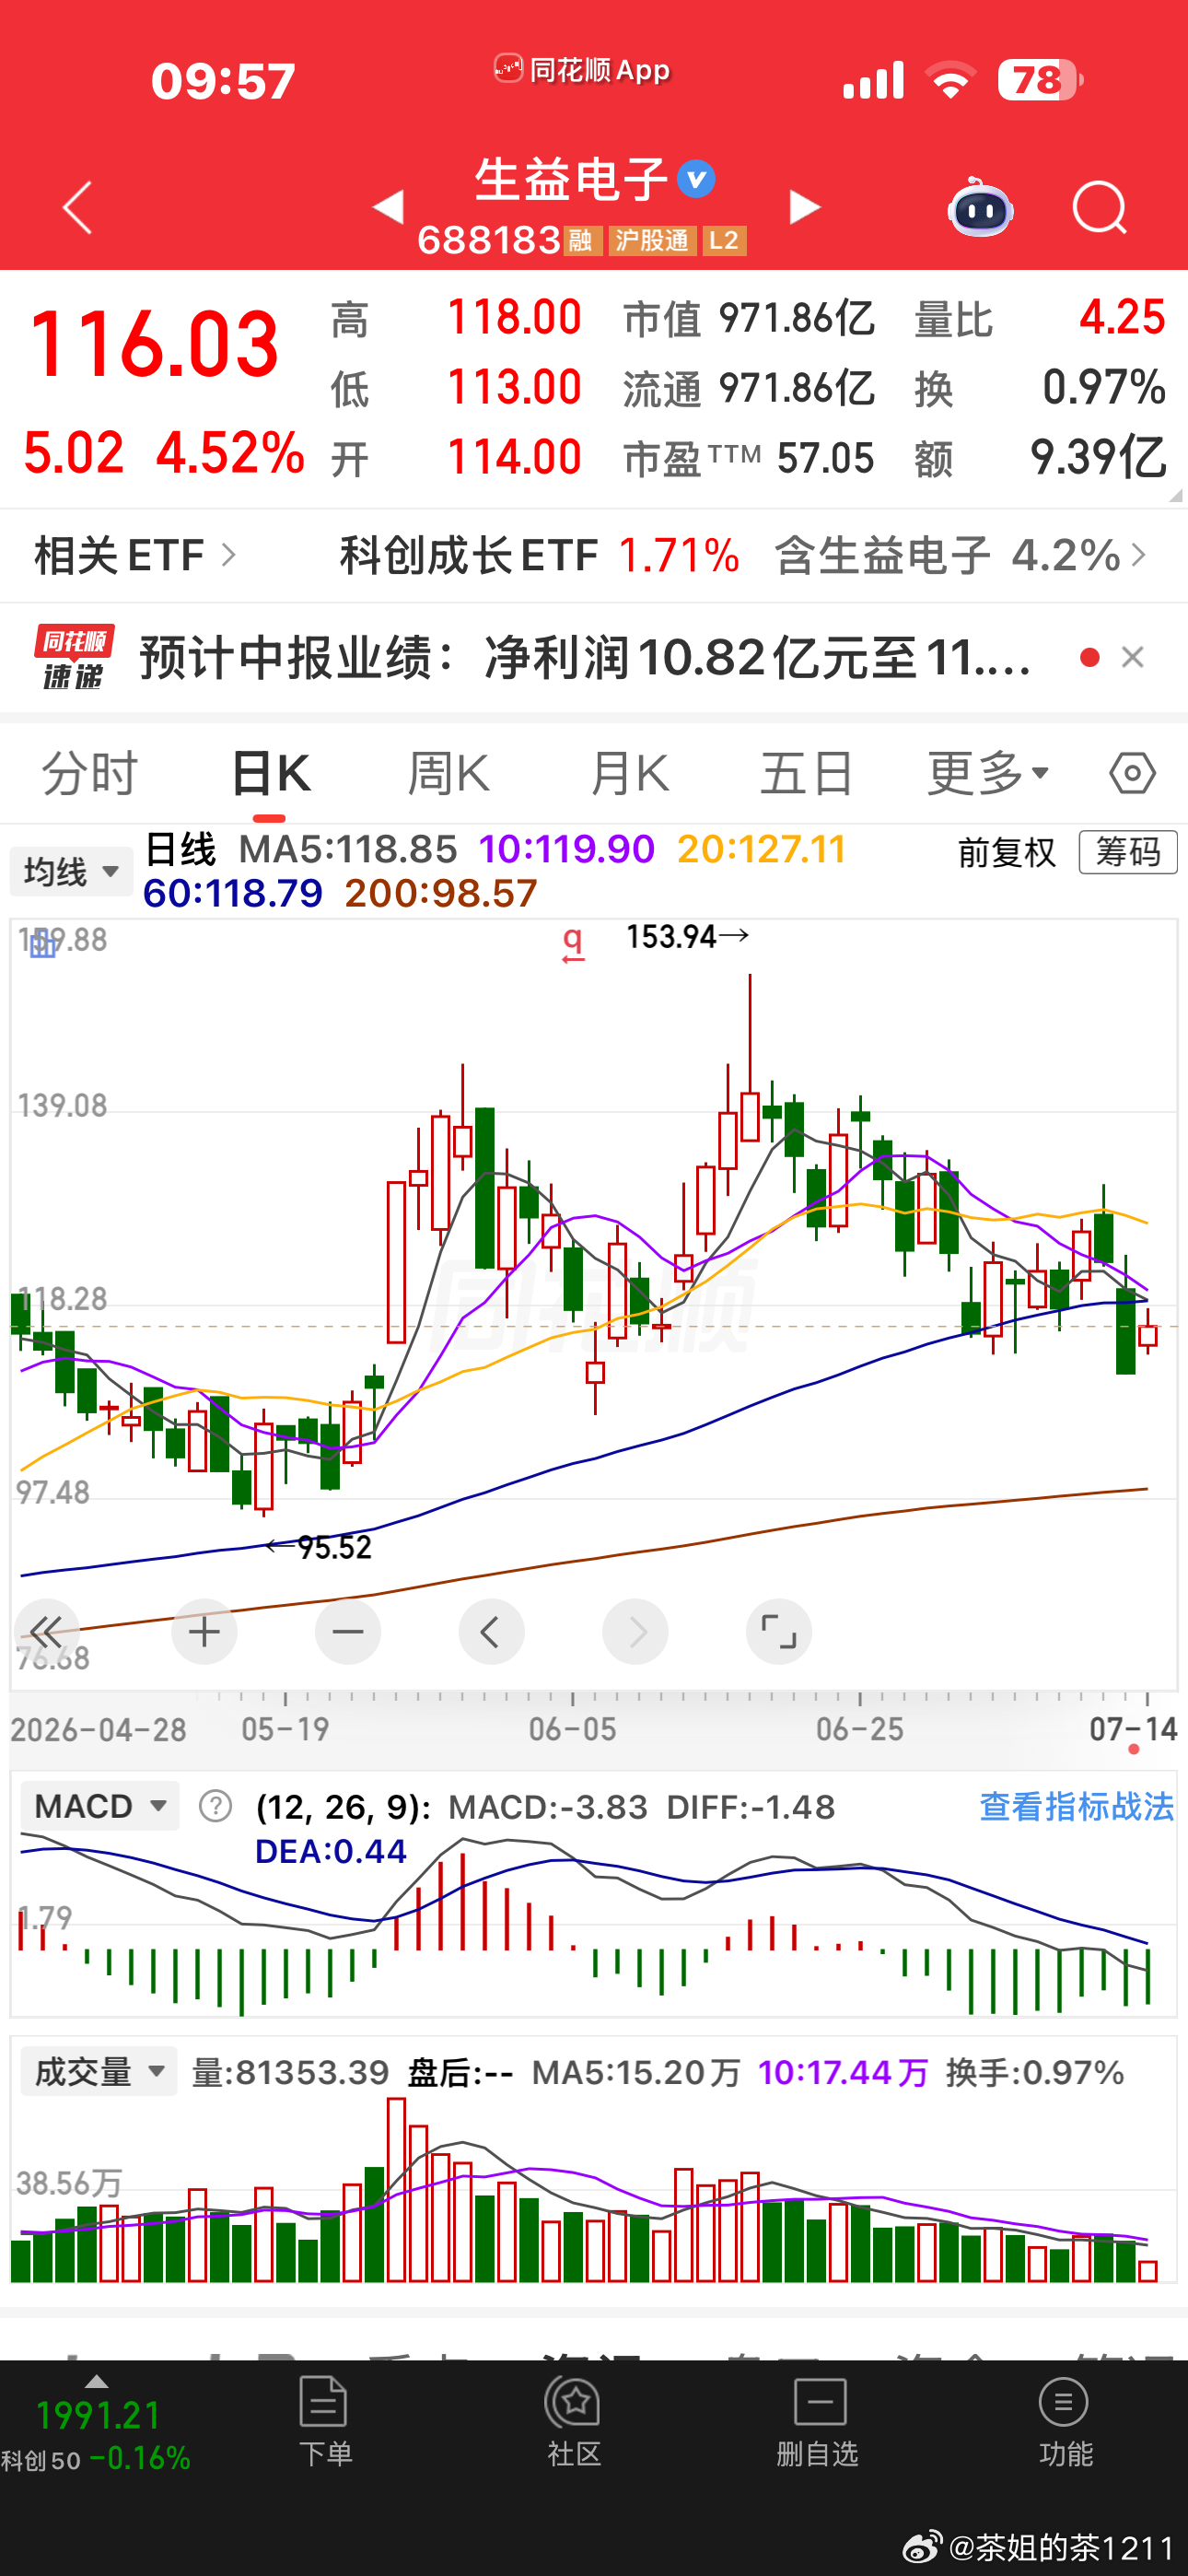Tap the L2 level tag
The height and width of the screenshot is (2576, 1188).
tap(724, 240)
